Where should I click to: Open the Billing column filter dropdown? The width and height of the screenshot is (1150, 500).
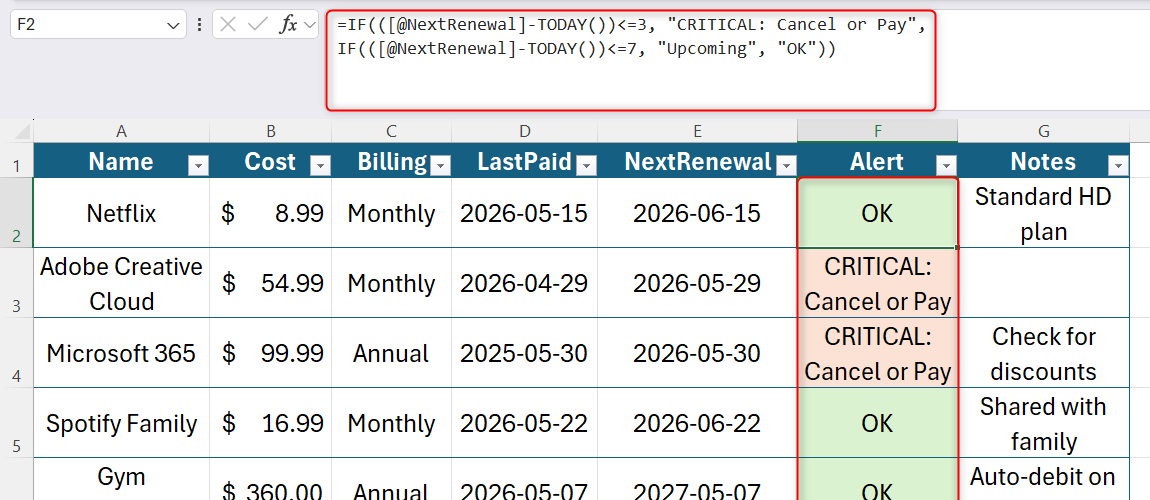(440, 166)
